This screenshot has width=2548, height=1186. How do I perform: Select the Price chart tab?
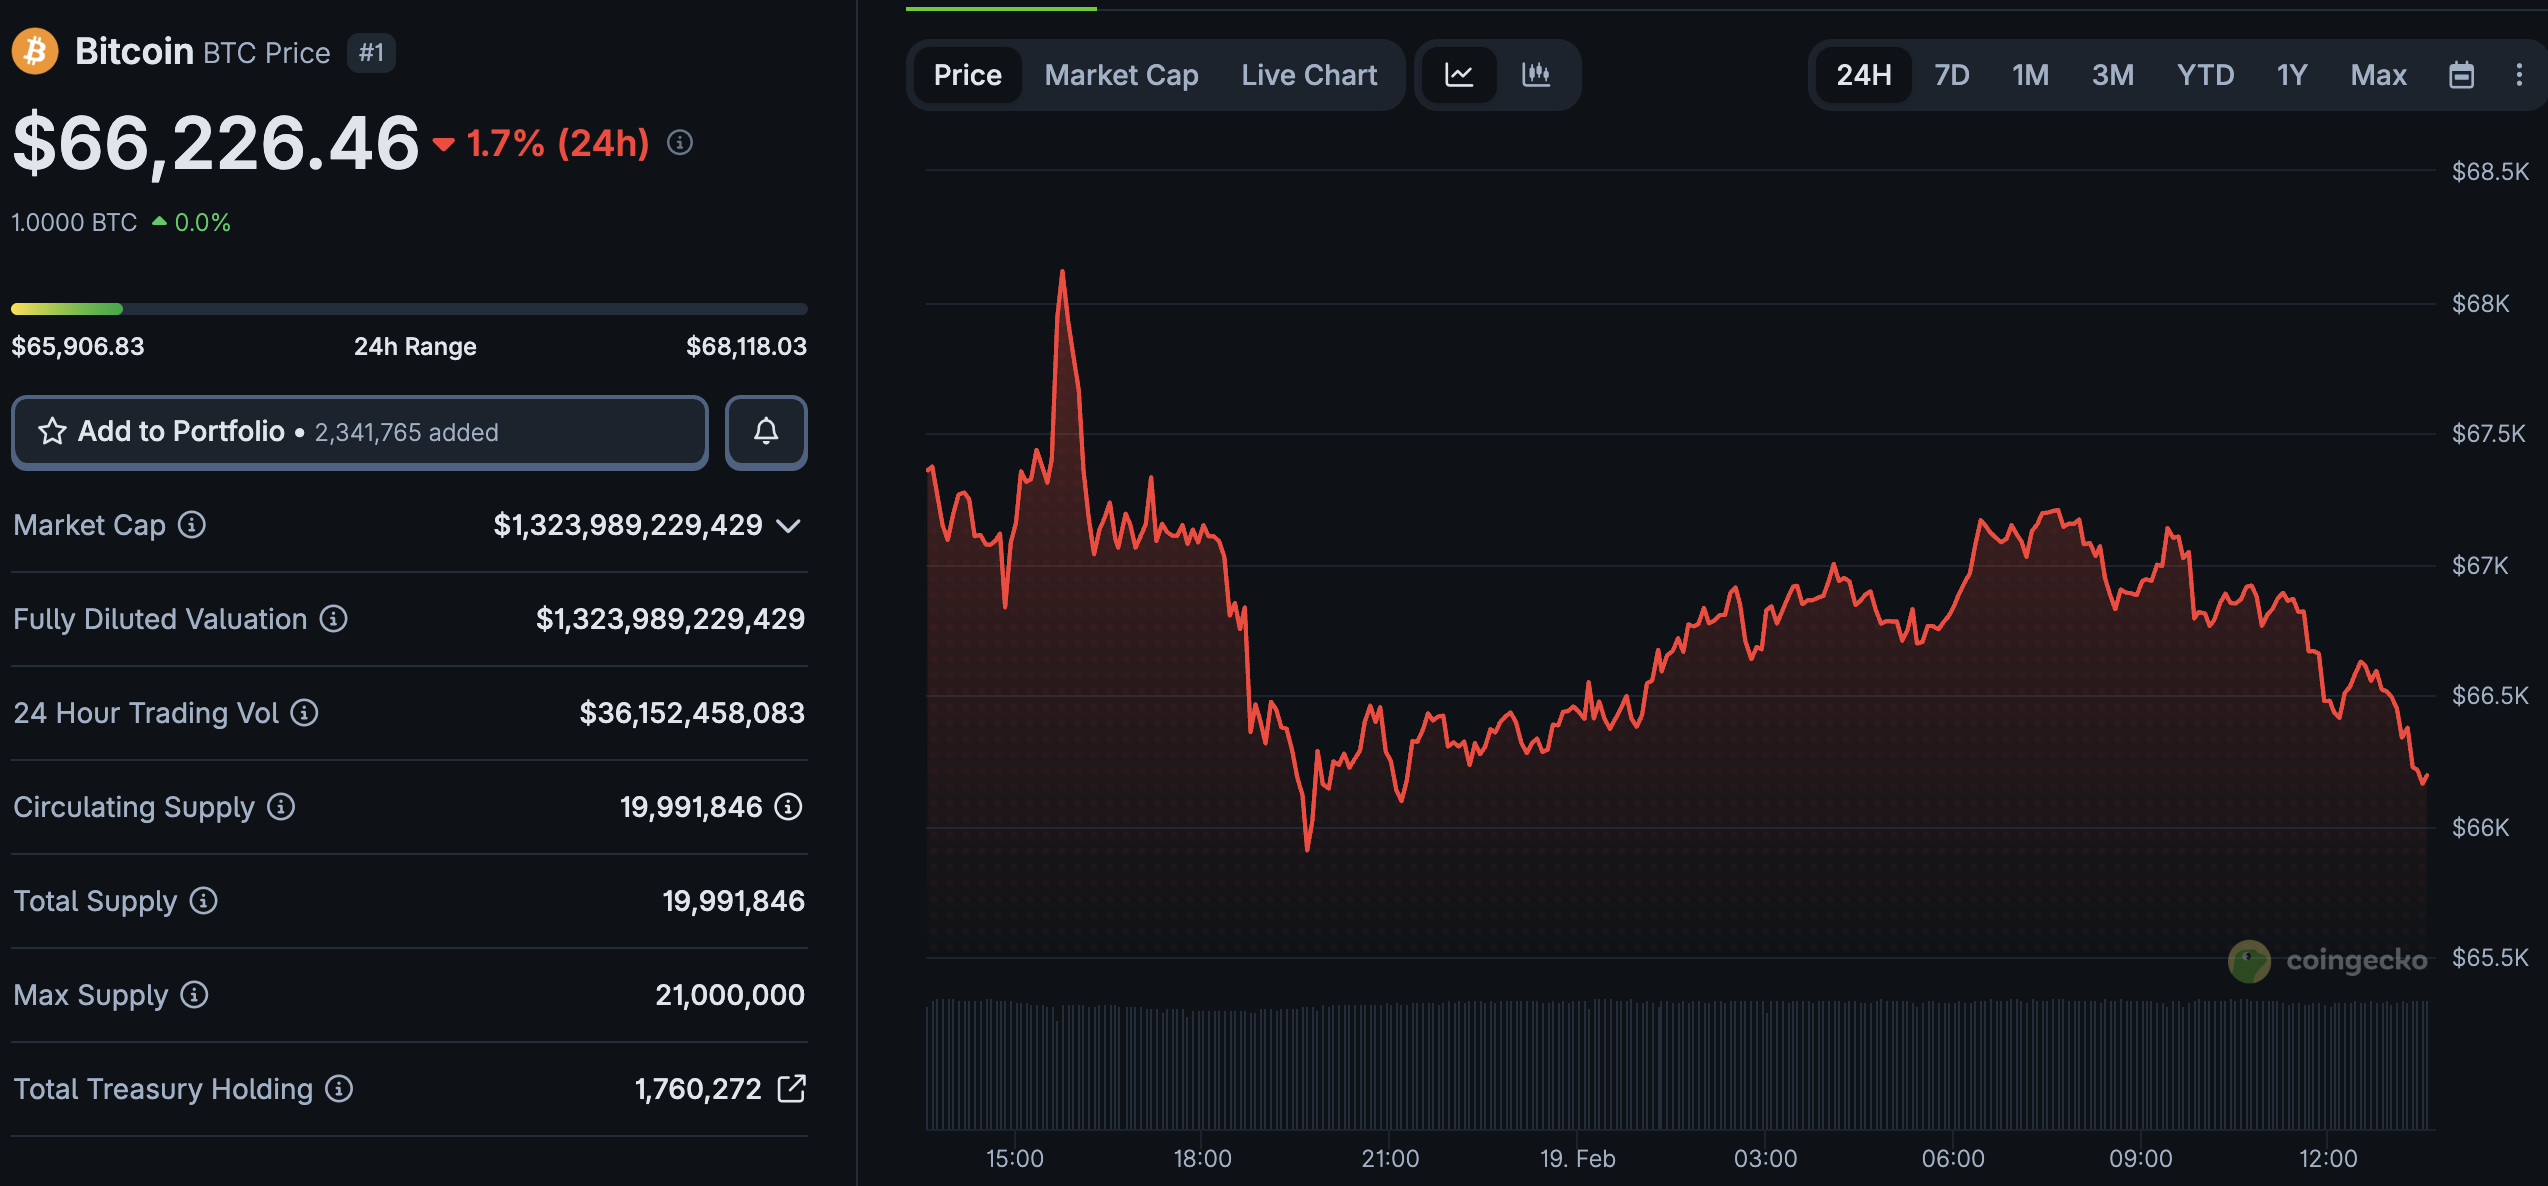tap(968, 75)
